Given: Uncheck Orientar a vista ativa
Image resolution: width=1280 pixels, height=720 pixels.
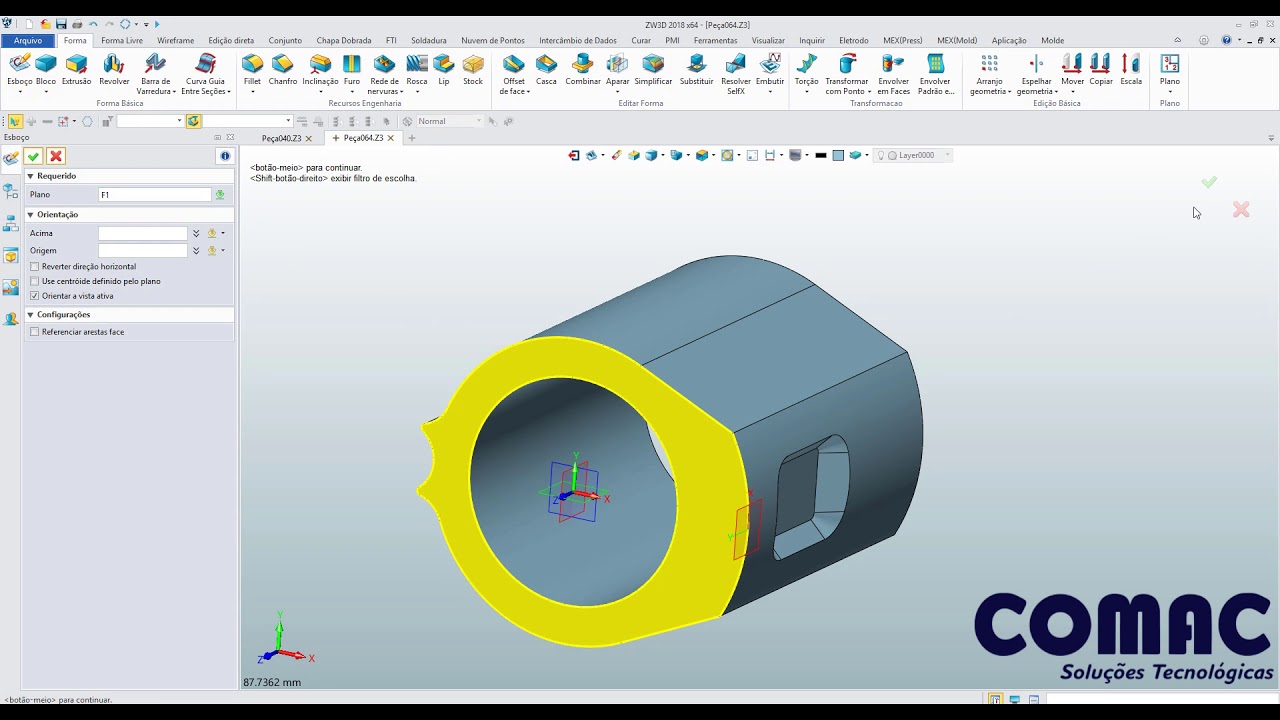Looking at the screenshot, I should tap(35, 296).
